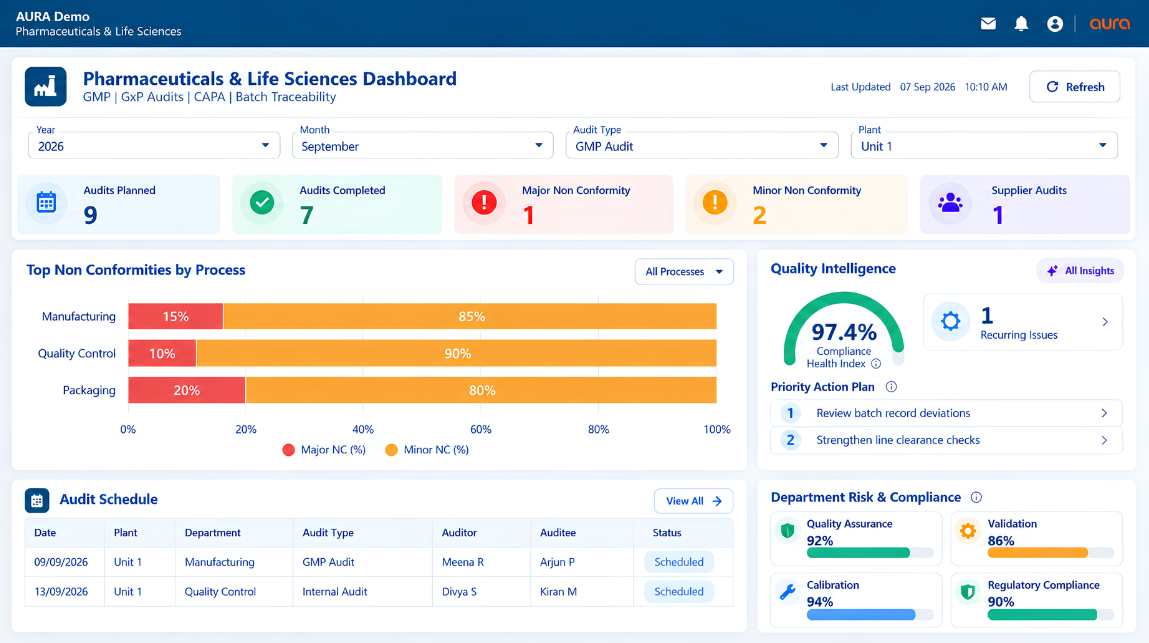Open the Month dropdown showing September
Screen dimensions: 1149x643
pyautogui.click(x=422, y=145)
